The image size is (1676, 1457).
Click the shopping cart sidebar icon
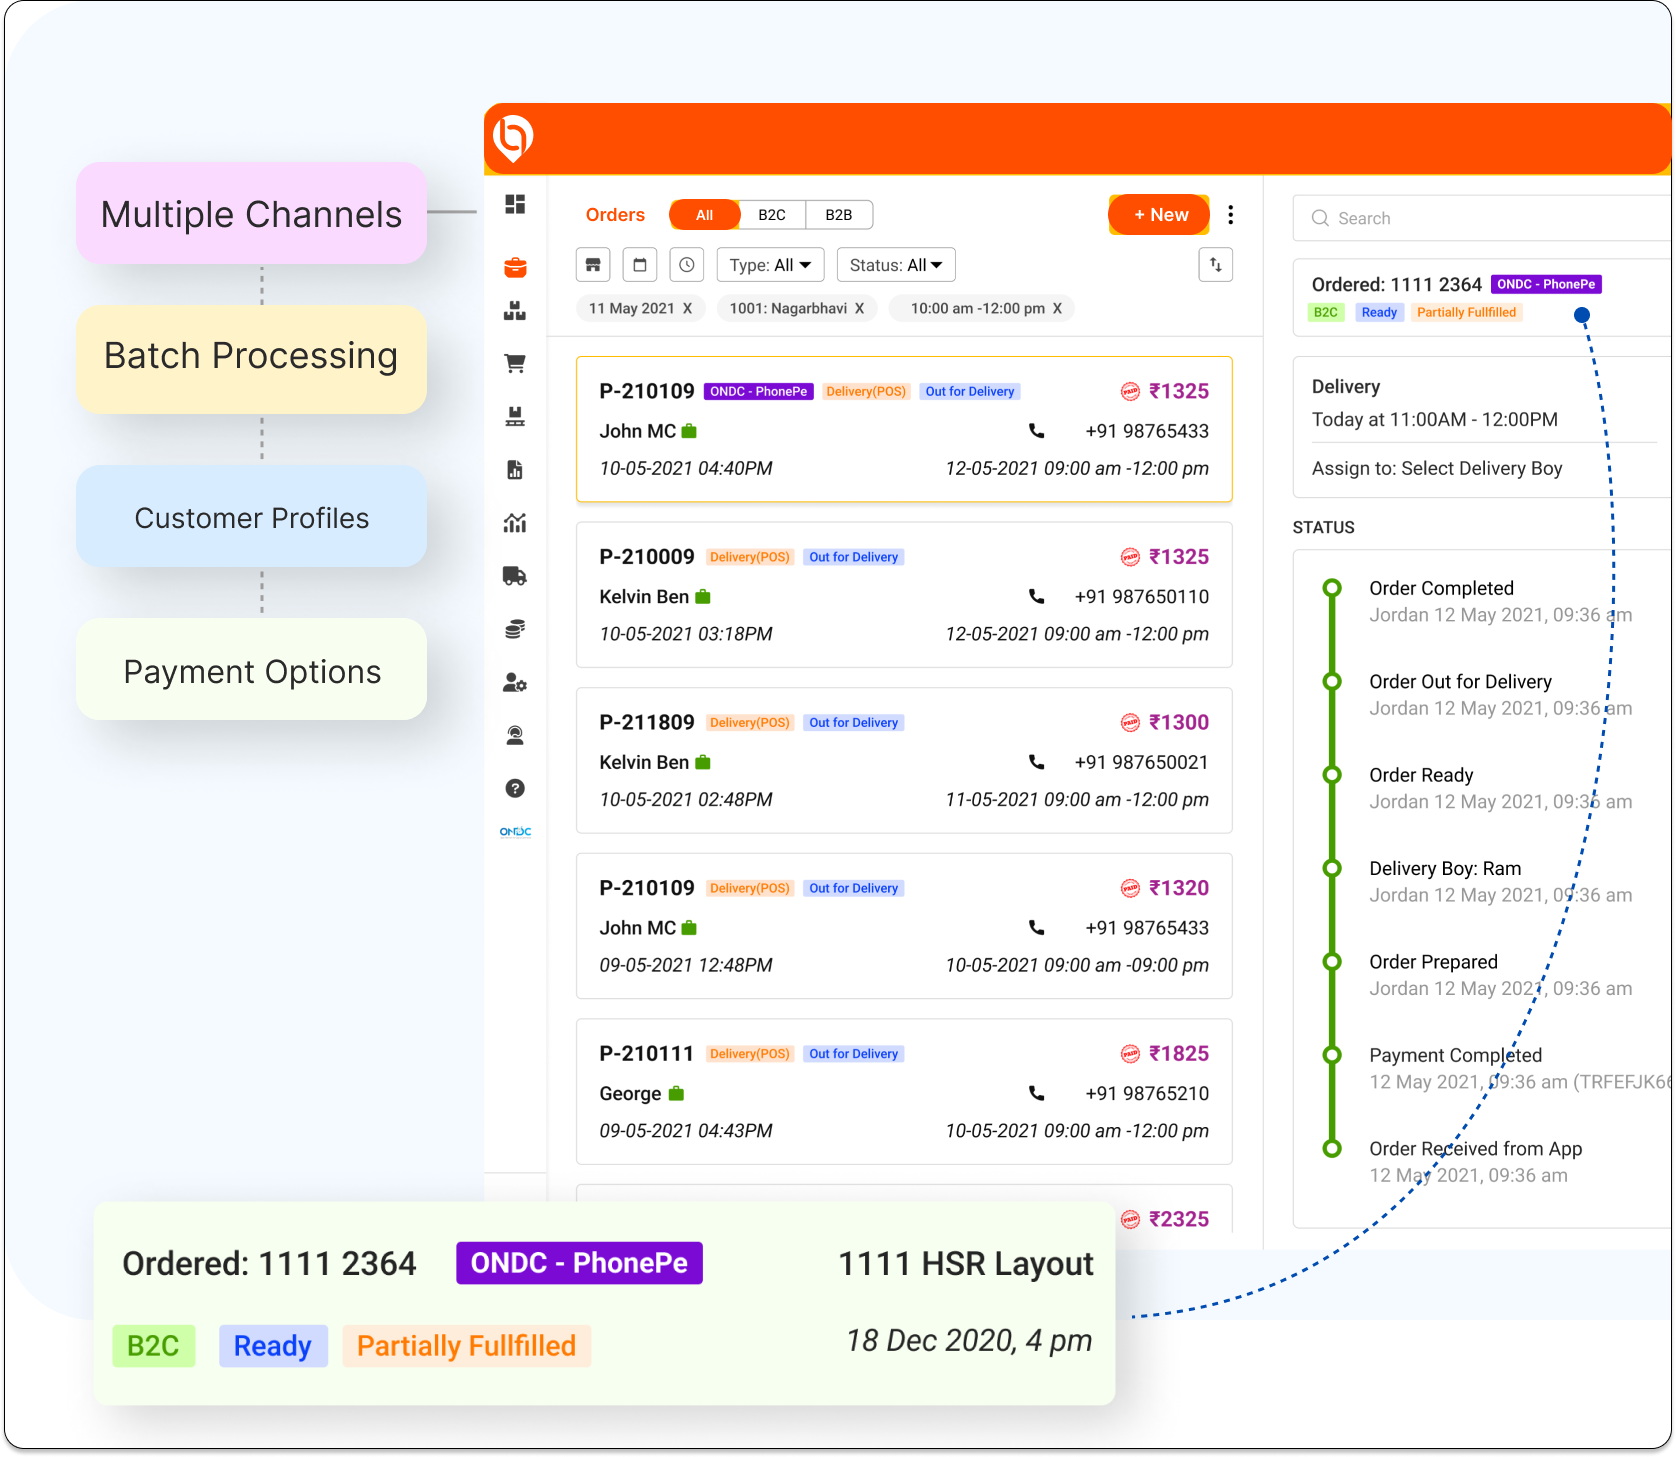[515, 363]
